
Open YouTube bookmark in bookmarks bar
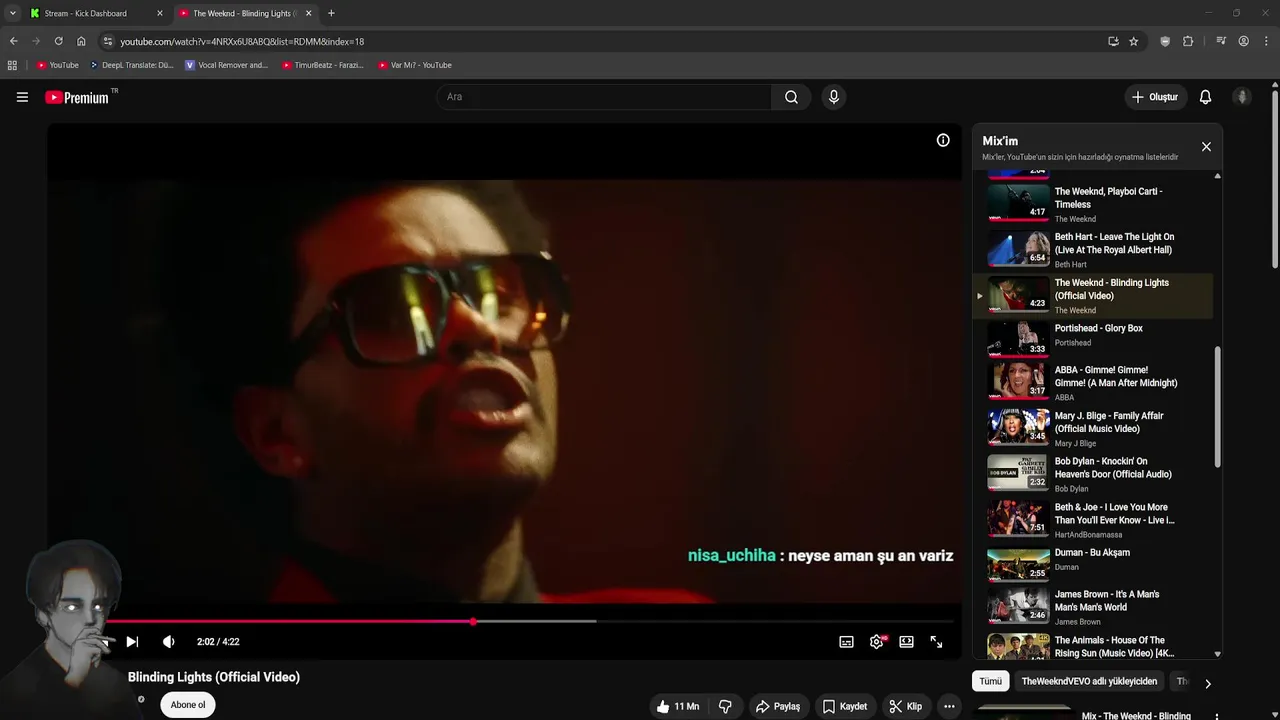(57, 65)
